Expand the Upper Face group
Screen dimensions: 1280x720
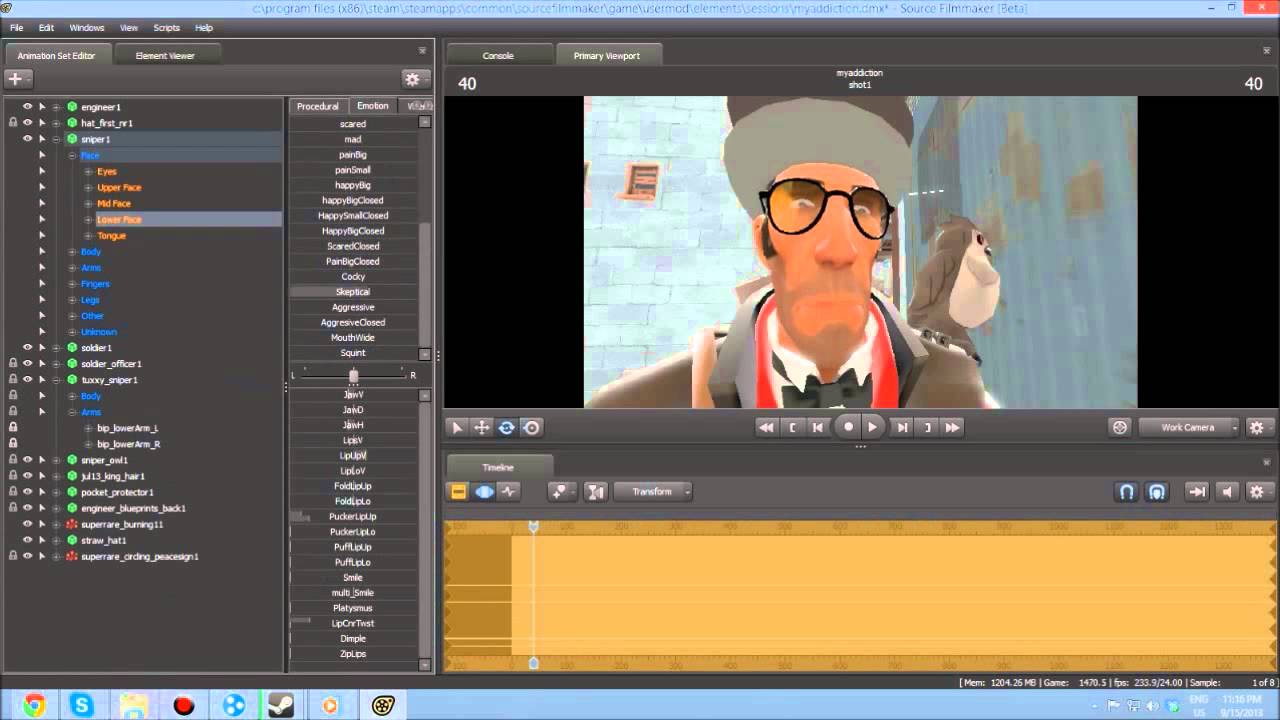click(89, 187)
